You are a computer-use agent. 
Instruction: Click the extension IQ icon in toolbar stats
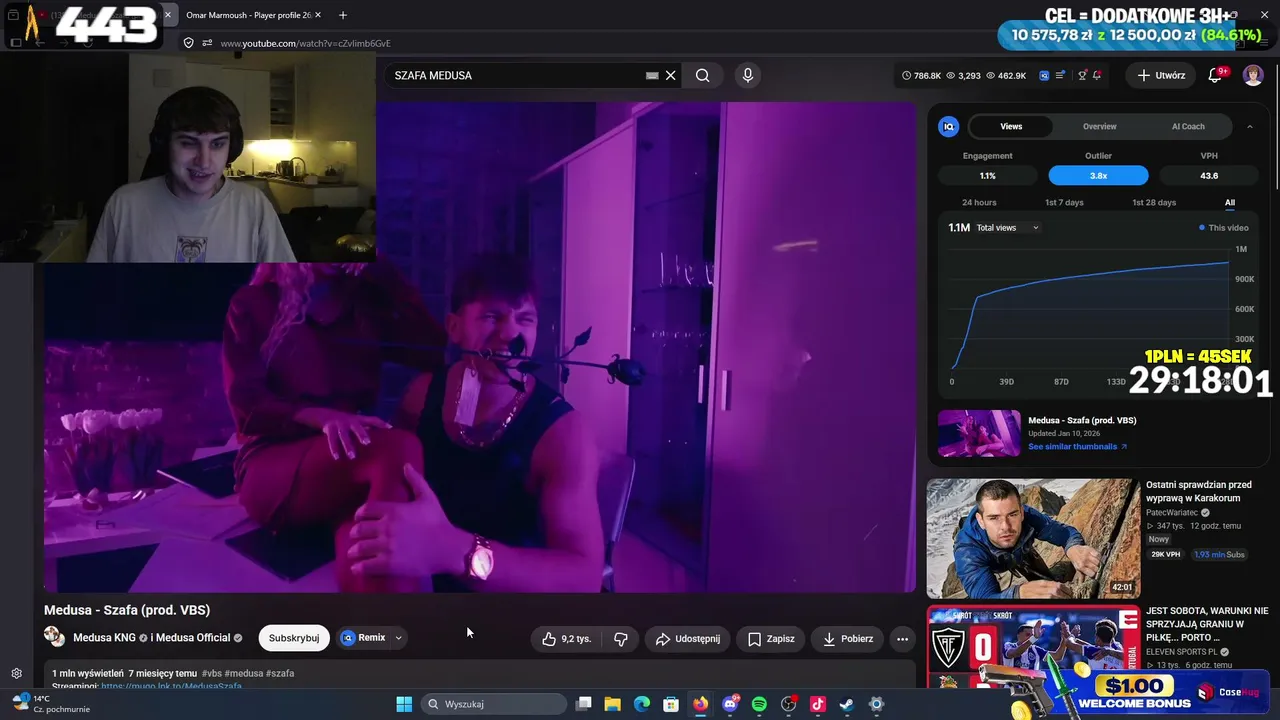coord(1044,75)
